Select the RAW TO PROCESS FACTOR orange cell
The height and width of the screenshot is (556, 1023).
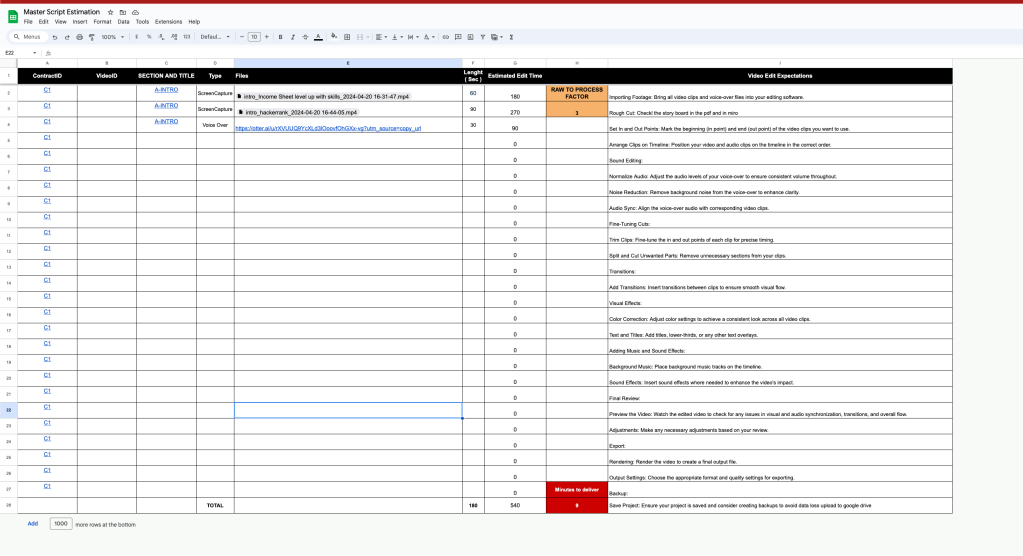point(577,93)
